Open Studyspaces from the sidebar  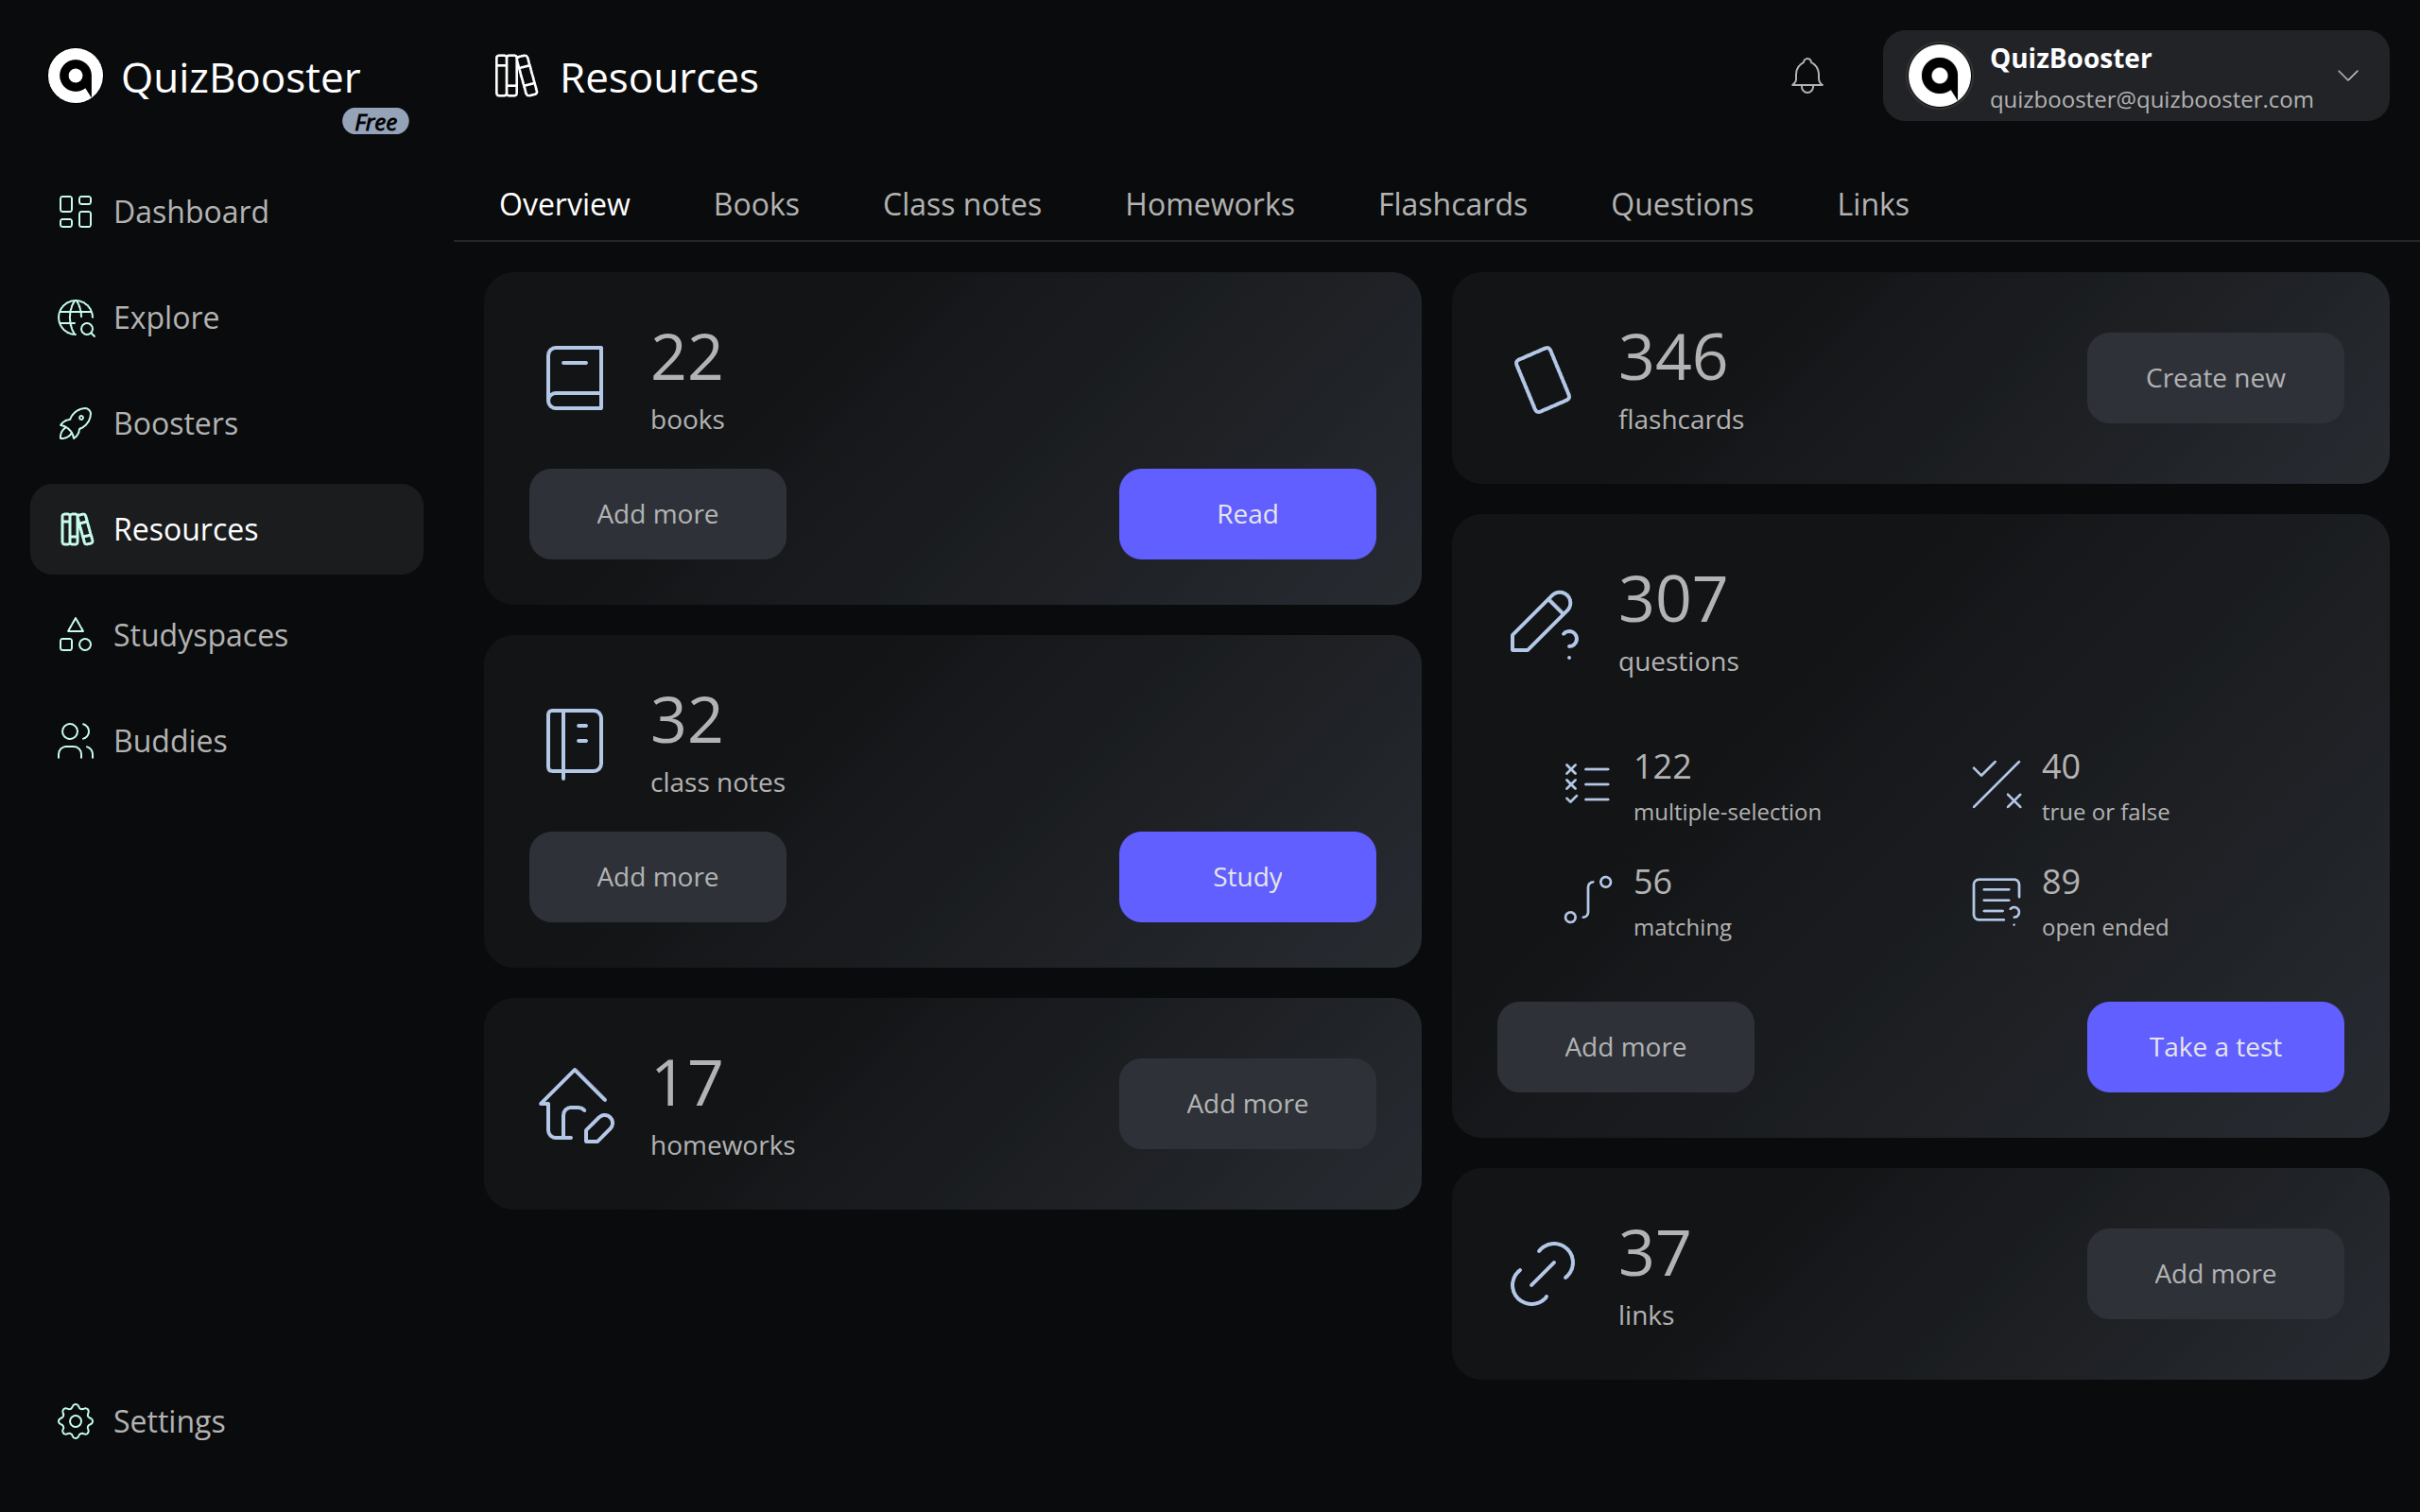point(227,635)
